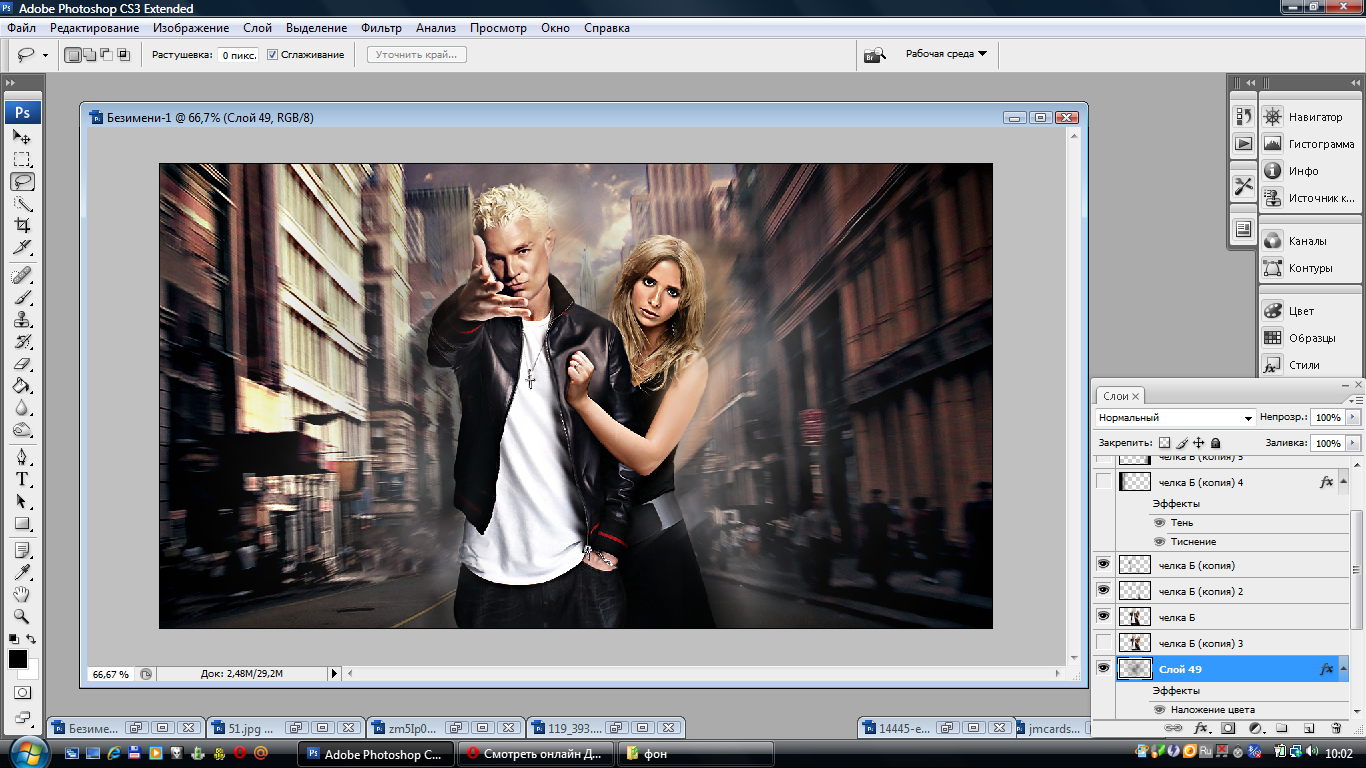The height and width of the screenshot is (768, 1366).
Task: Open the Рабочая среда workspace dropdown
Action: [x=946, y=54]
